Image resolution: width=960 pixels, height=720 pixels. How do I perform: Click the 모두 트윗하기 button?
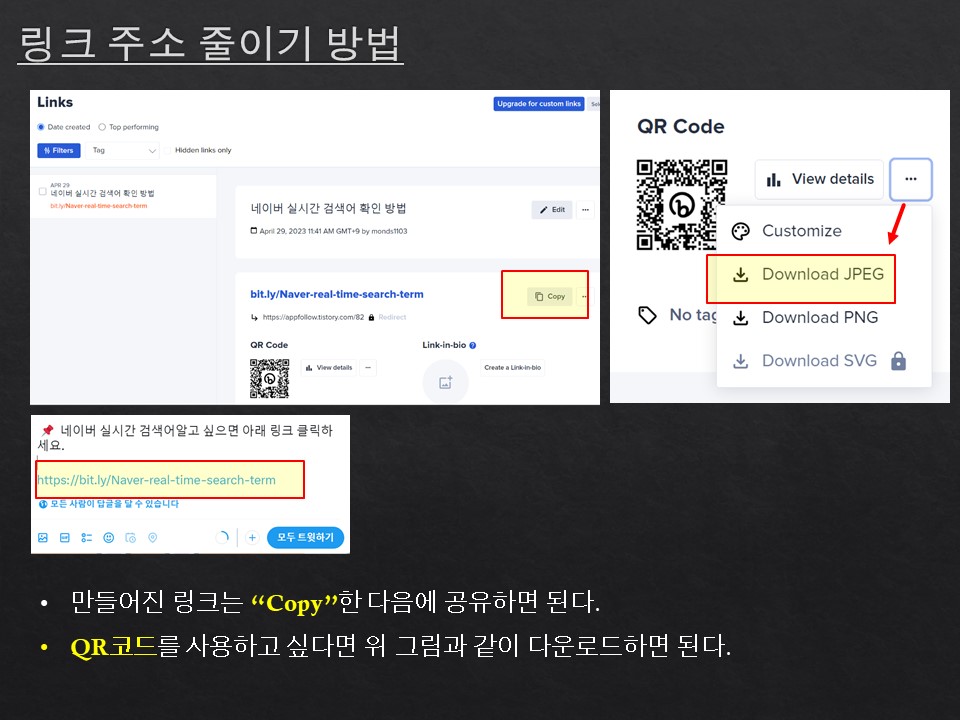coord(305,538)
